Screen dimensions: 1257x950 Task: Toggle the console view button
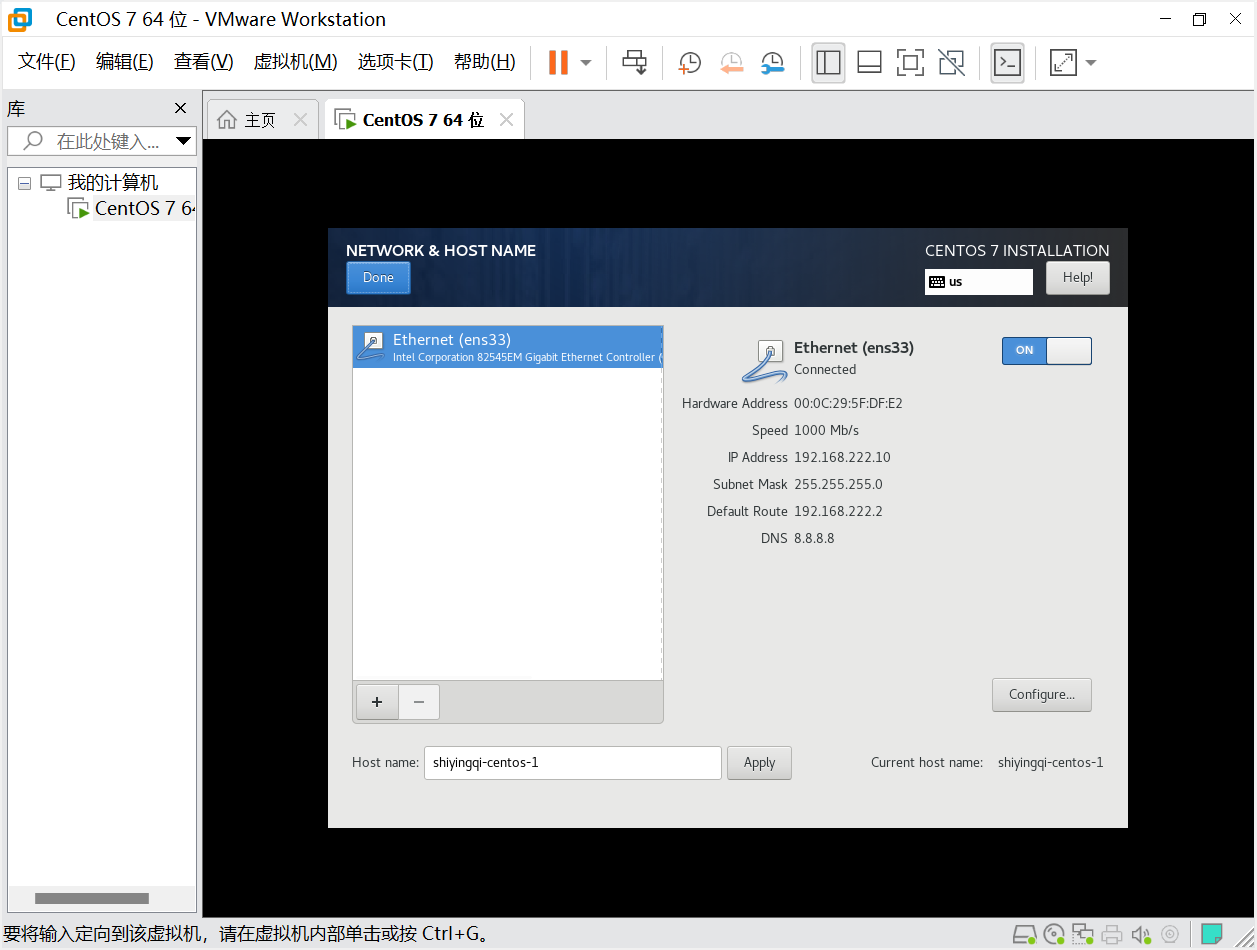click(x=1007, y=62)
